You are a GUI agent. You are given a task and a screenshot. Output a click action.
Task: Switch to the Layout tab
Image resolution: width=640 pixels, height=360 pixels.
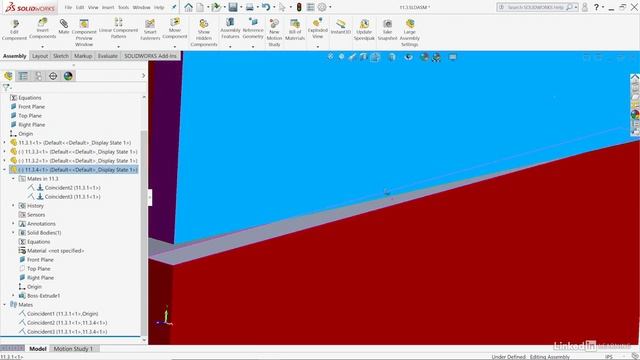point(40,56)
